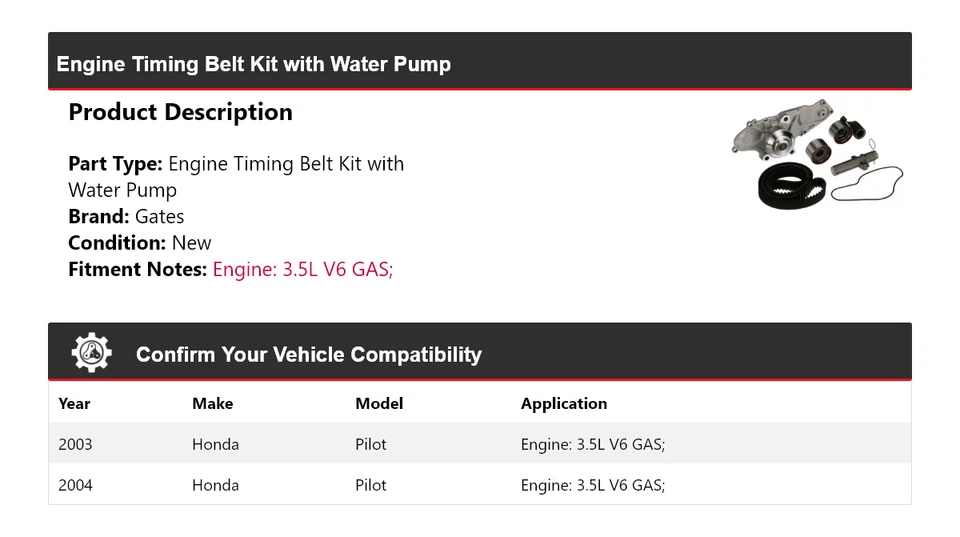Click the Year column header

74,404
